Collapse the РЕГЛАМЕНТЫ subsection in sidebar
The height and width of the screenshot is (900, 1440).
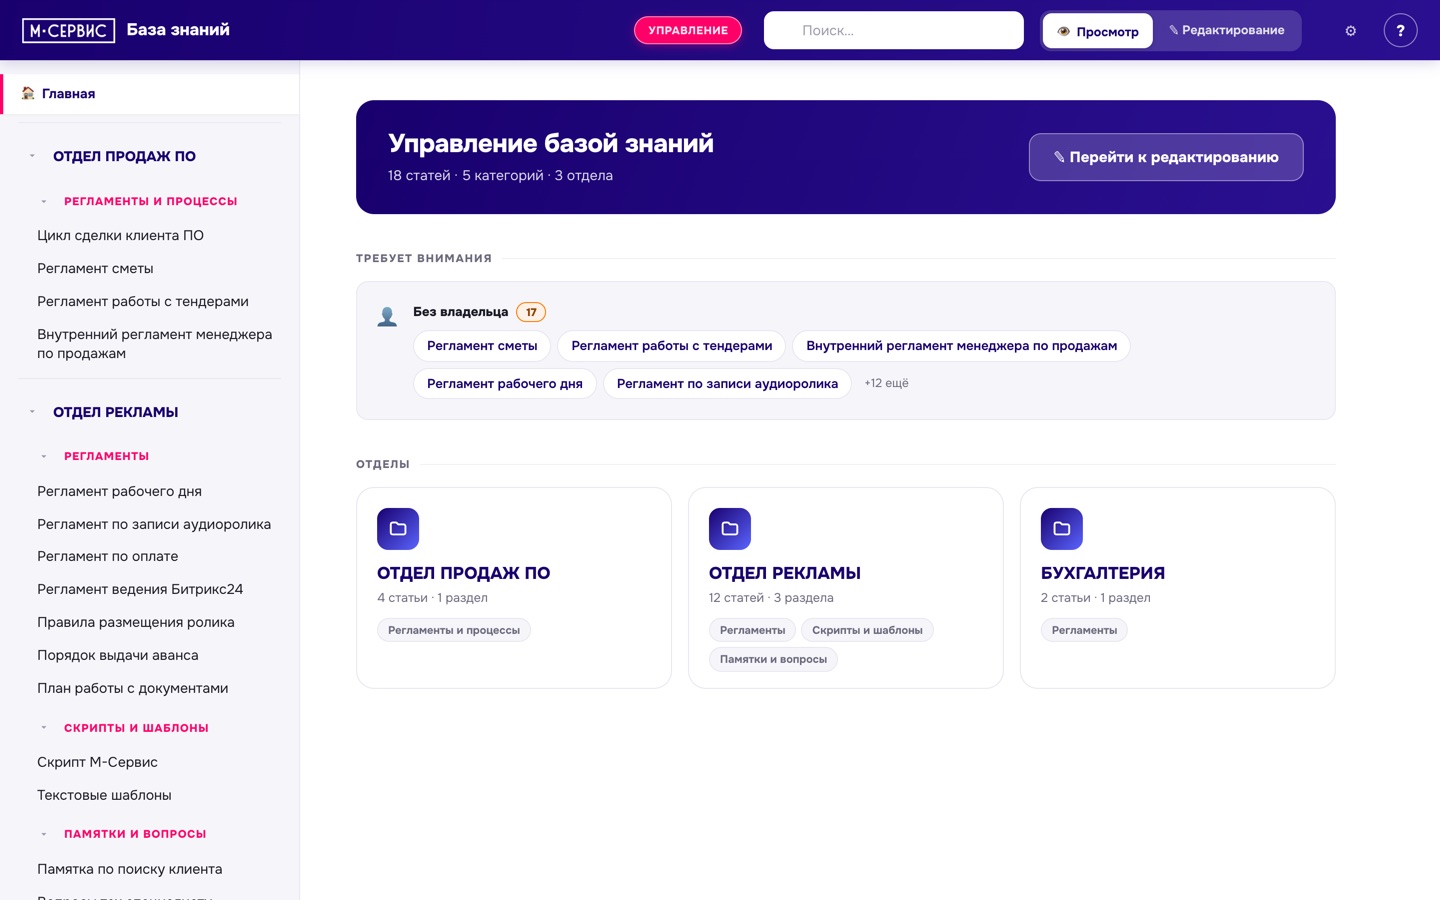44,456
